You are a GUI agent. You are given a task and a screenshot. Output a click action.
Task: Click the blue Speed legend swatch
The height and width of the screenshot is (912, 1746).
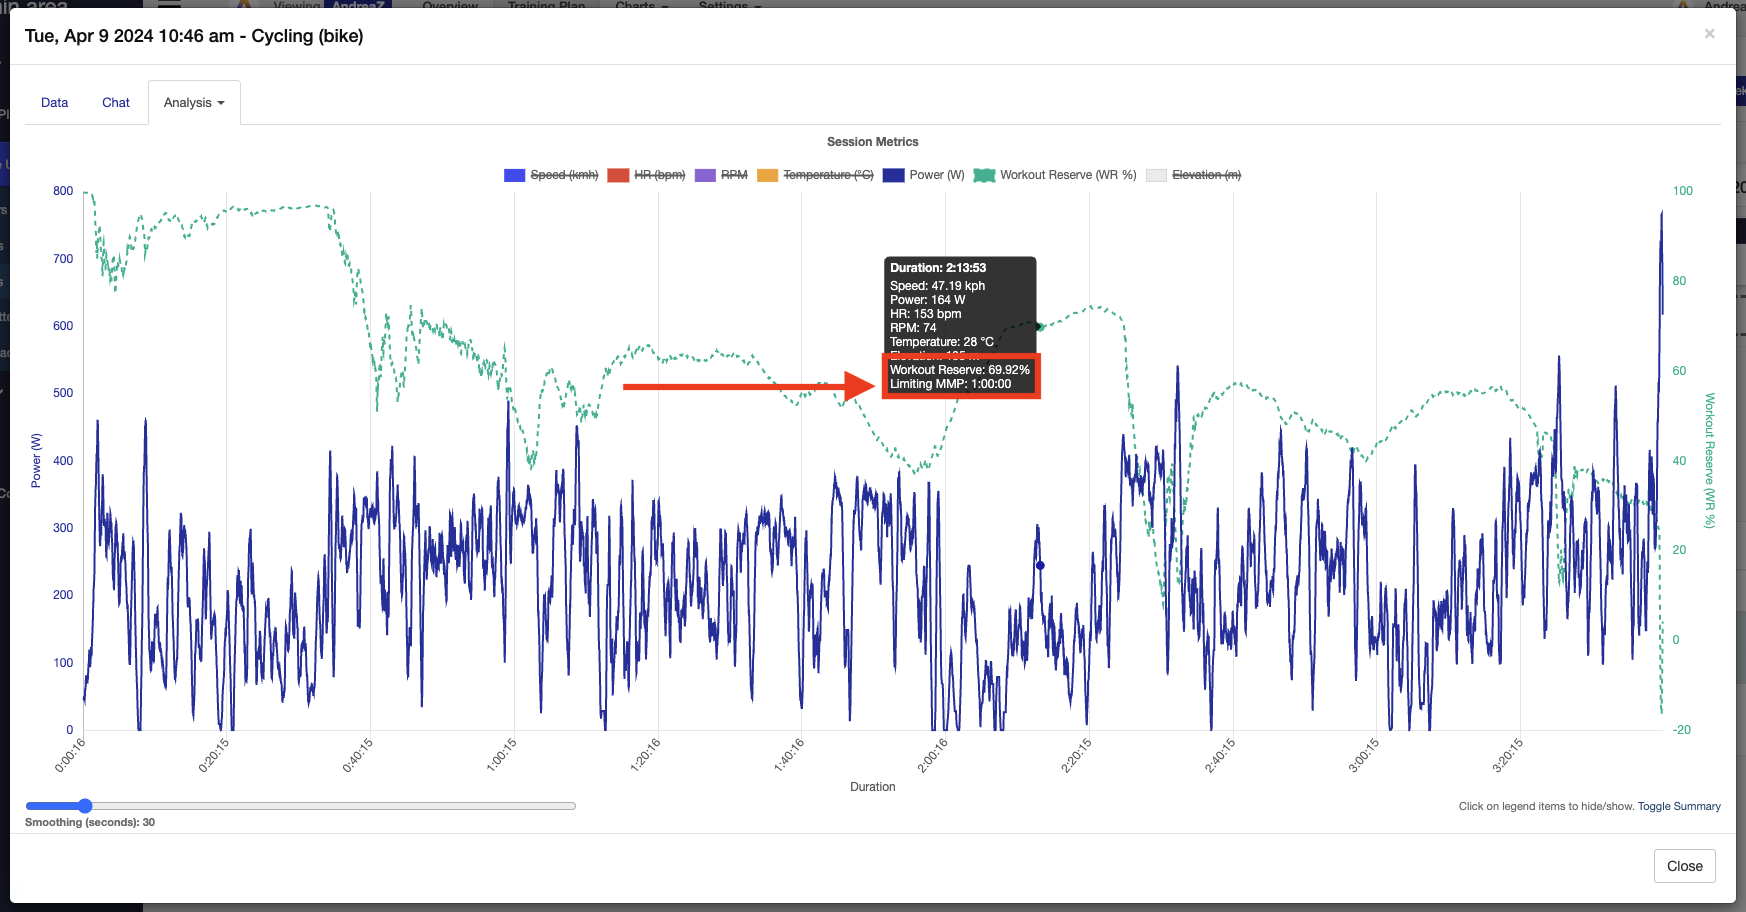point(515,175)
